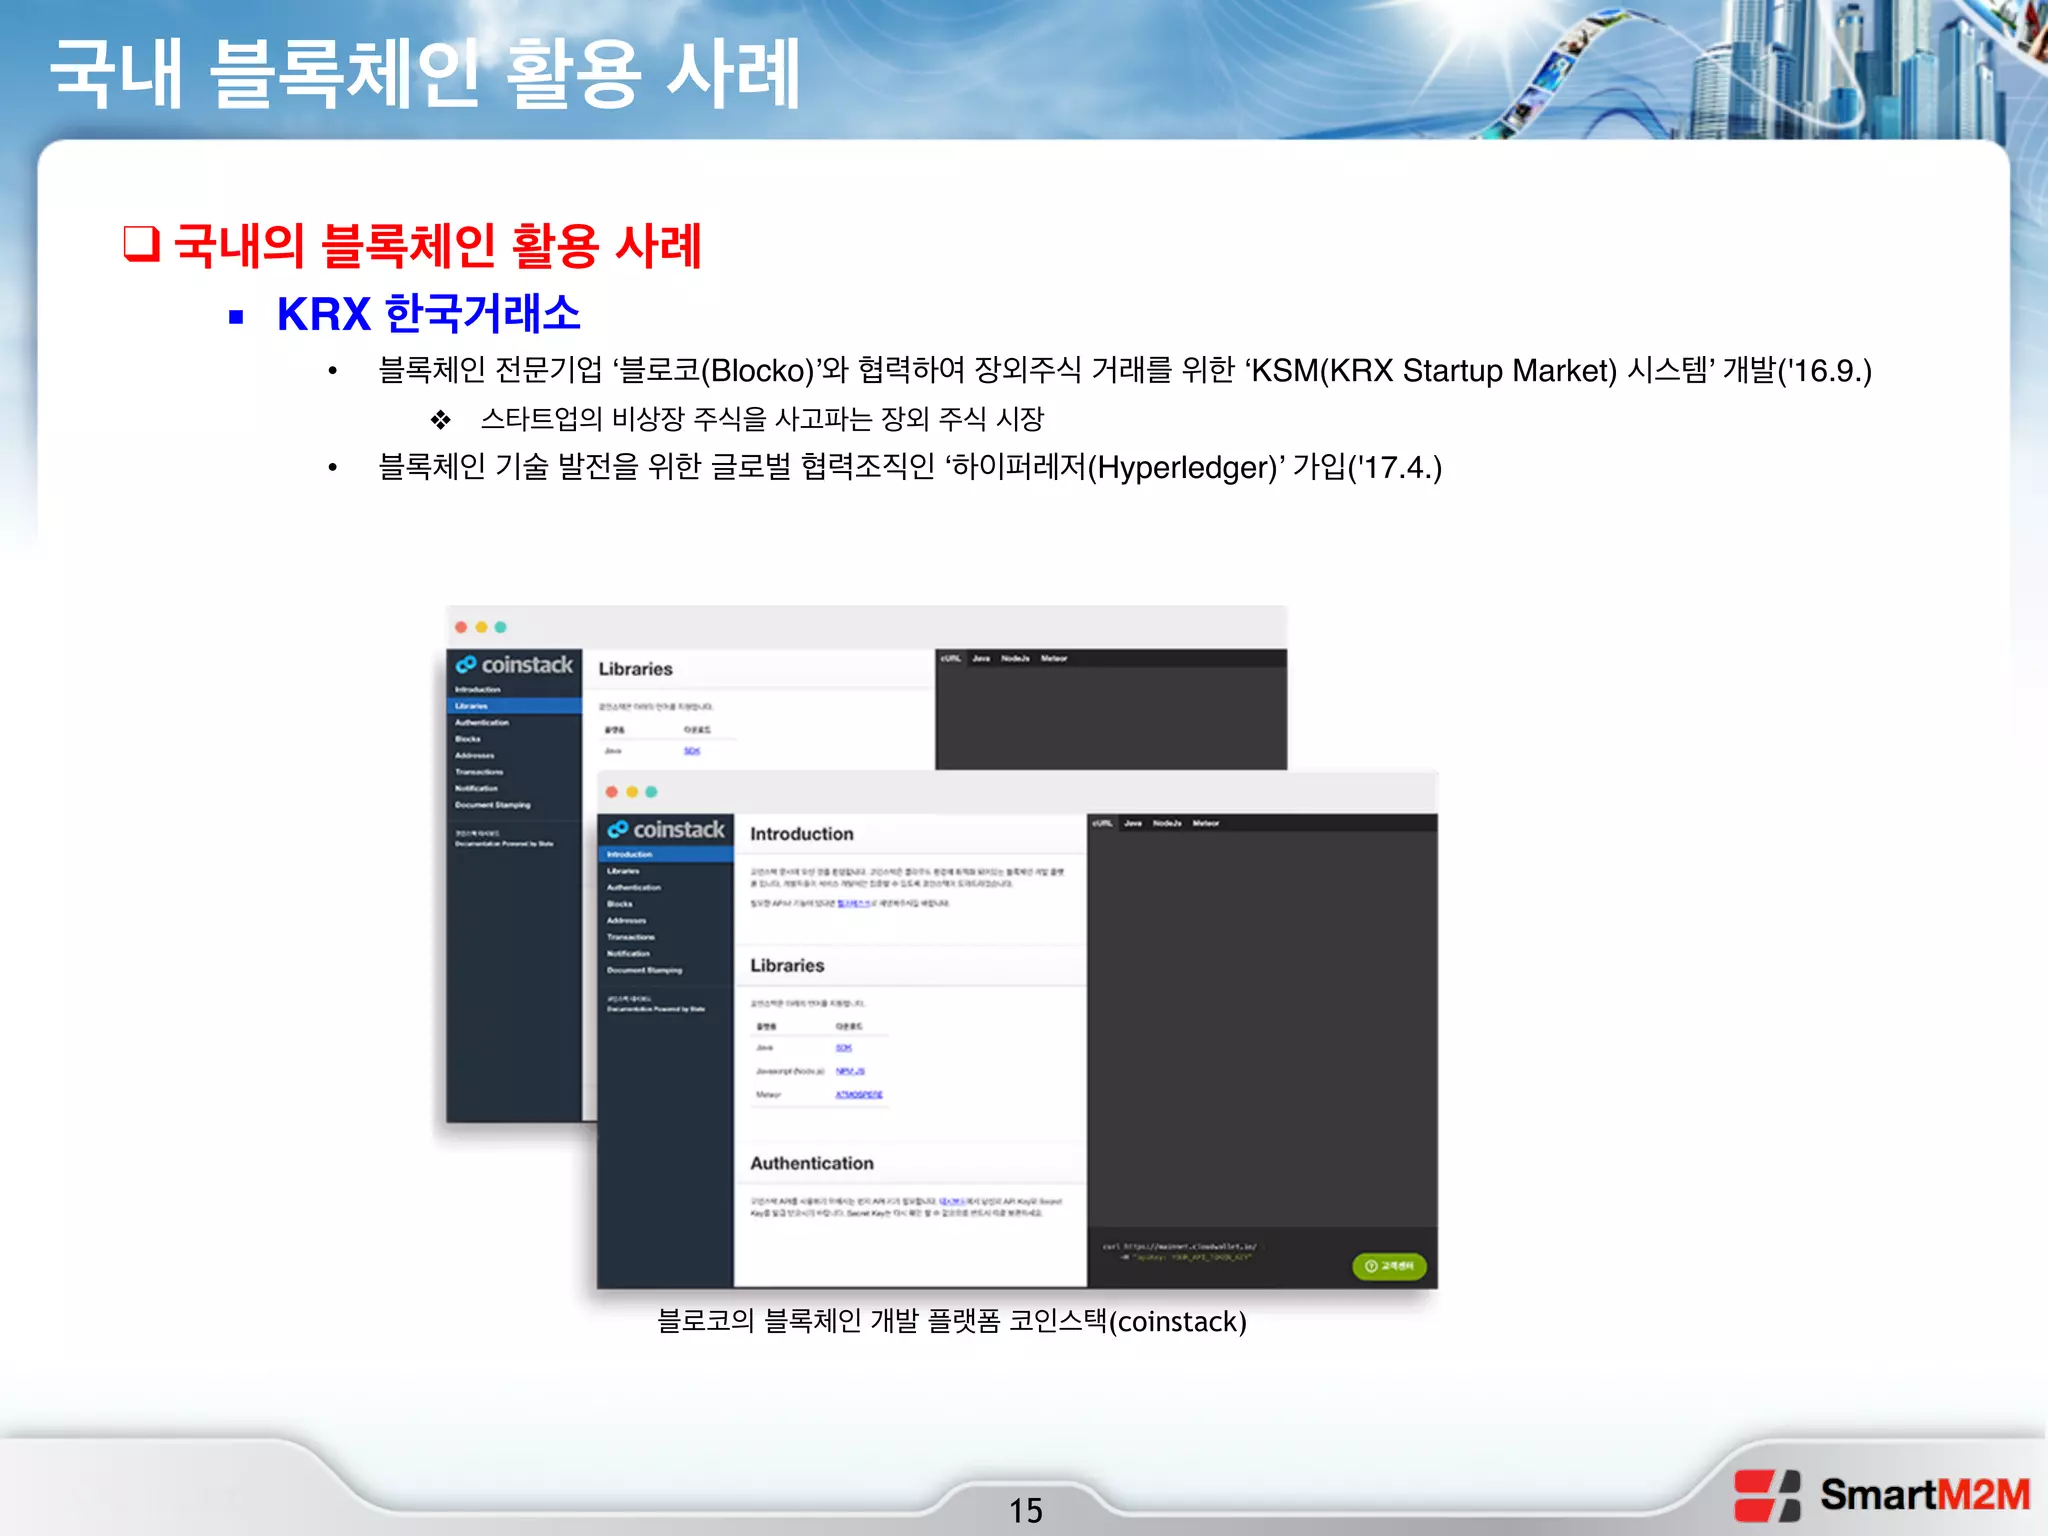Click ATMOSPERE link in Libraries table
This screenshot has width=2048, height=1536.
tap(859, 1095)
